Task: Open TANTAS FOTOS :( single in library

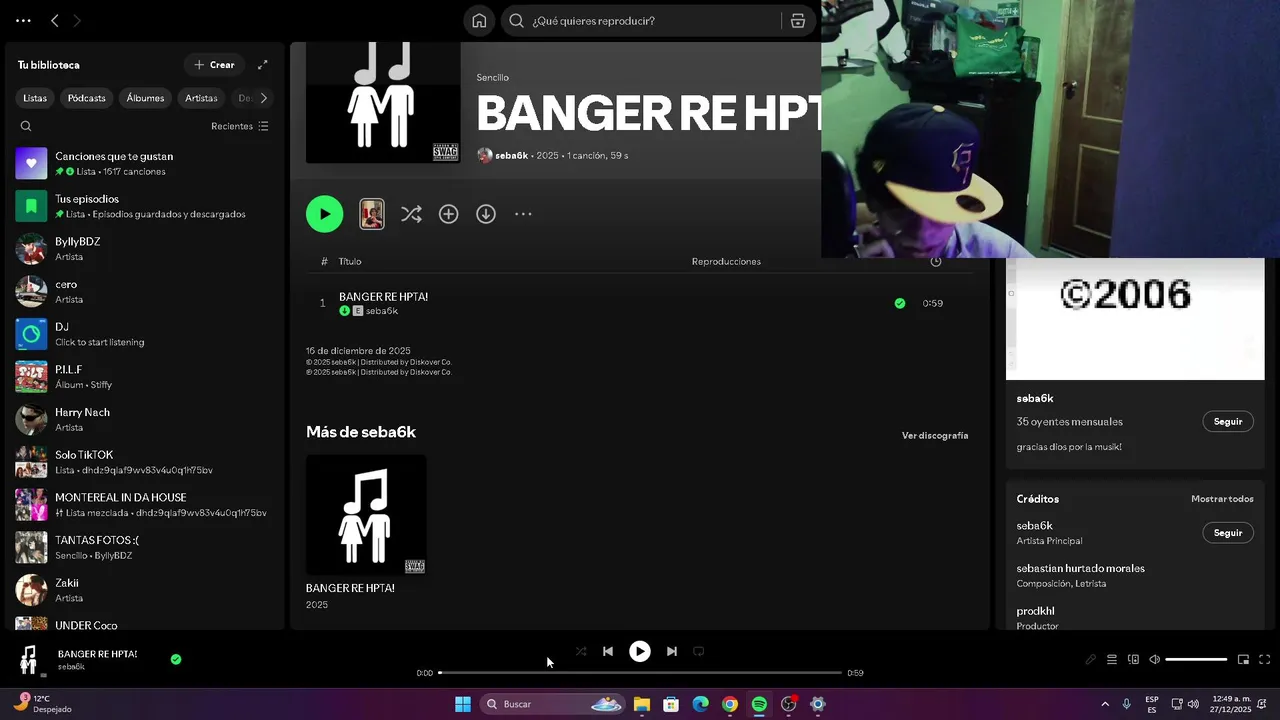Action: point(143,547)
